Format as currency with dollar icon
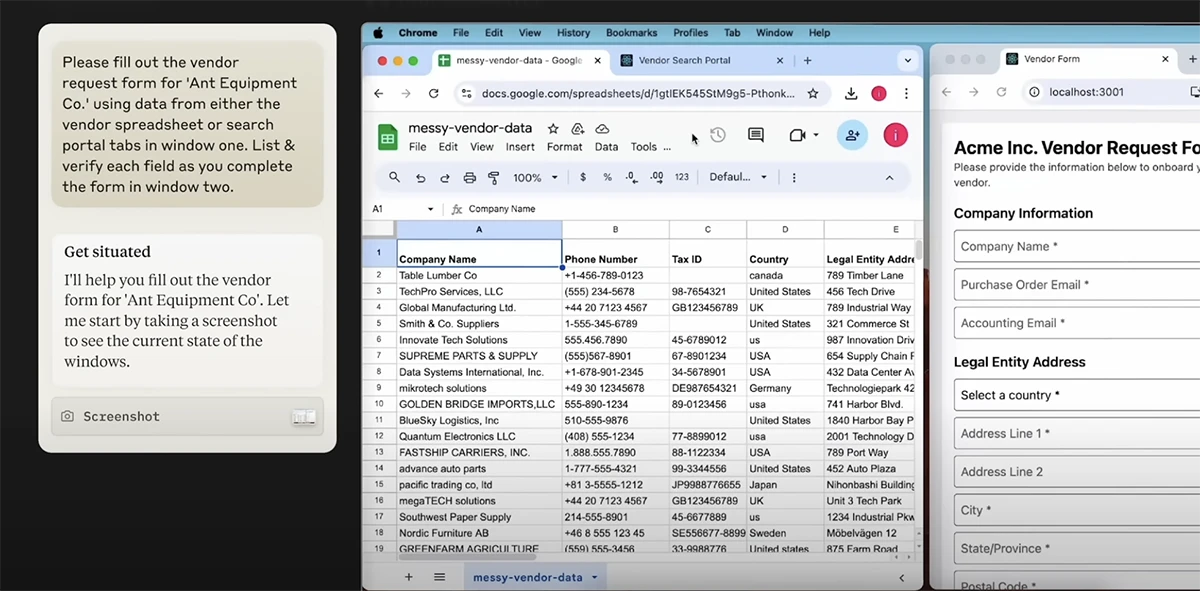1200x591 pixels. tap(583, 177)
